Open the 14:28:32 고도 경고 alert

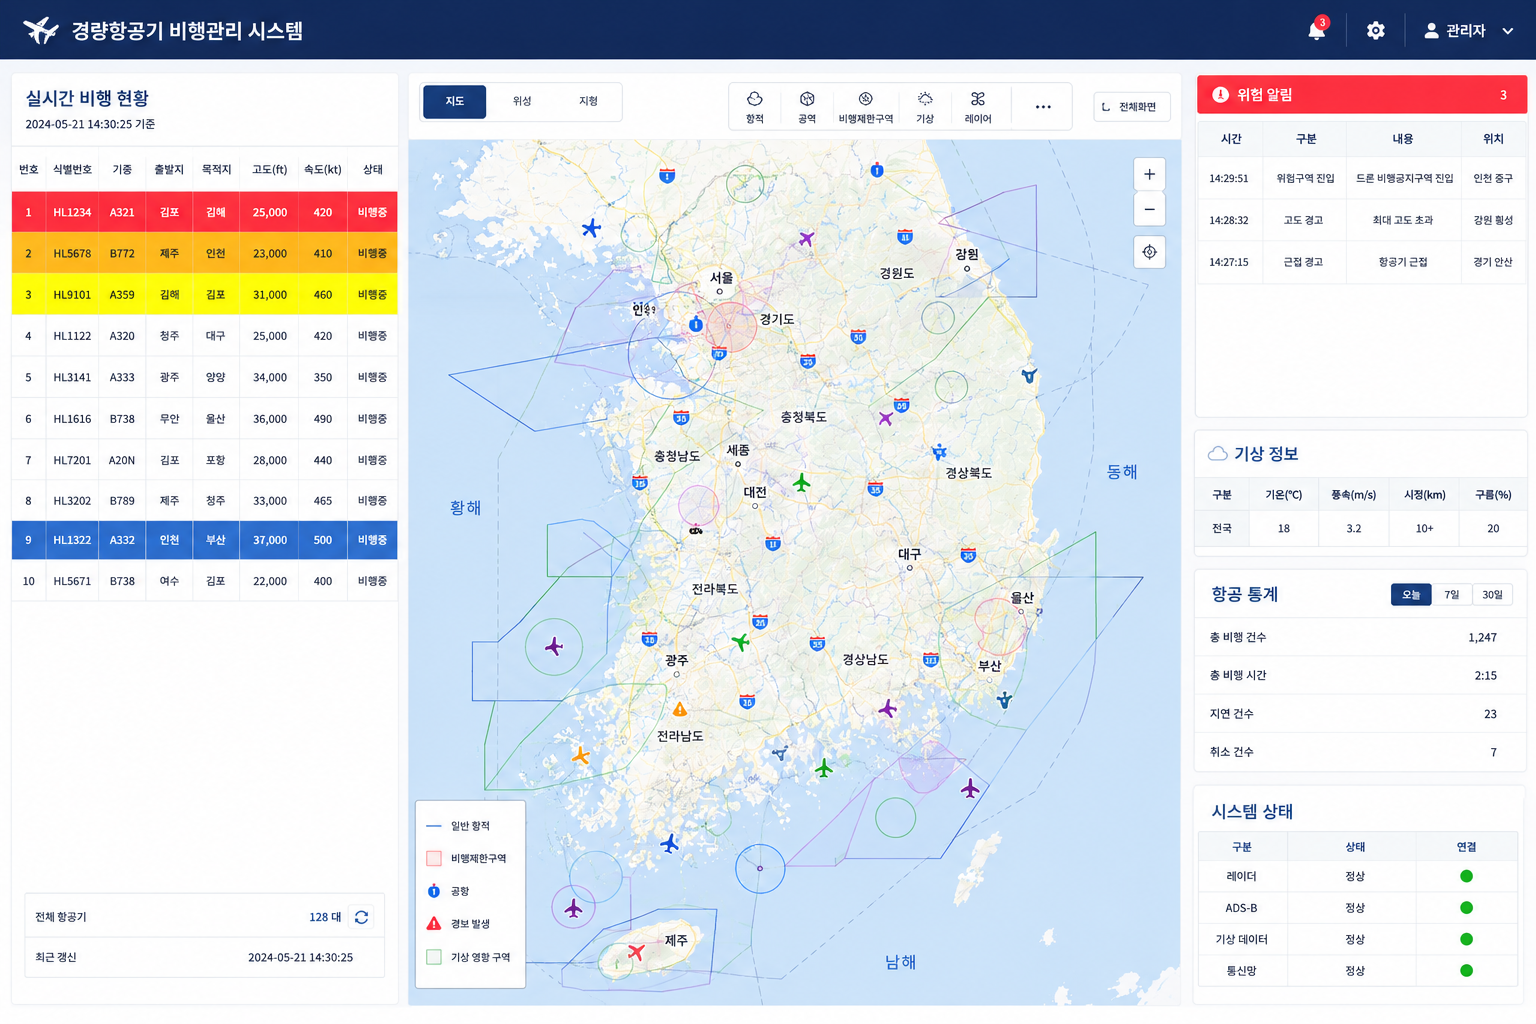[1362, 220]
